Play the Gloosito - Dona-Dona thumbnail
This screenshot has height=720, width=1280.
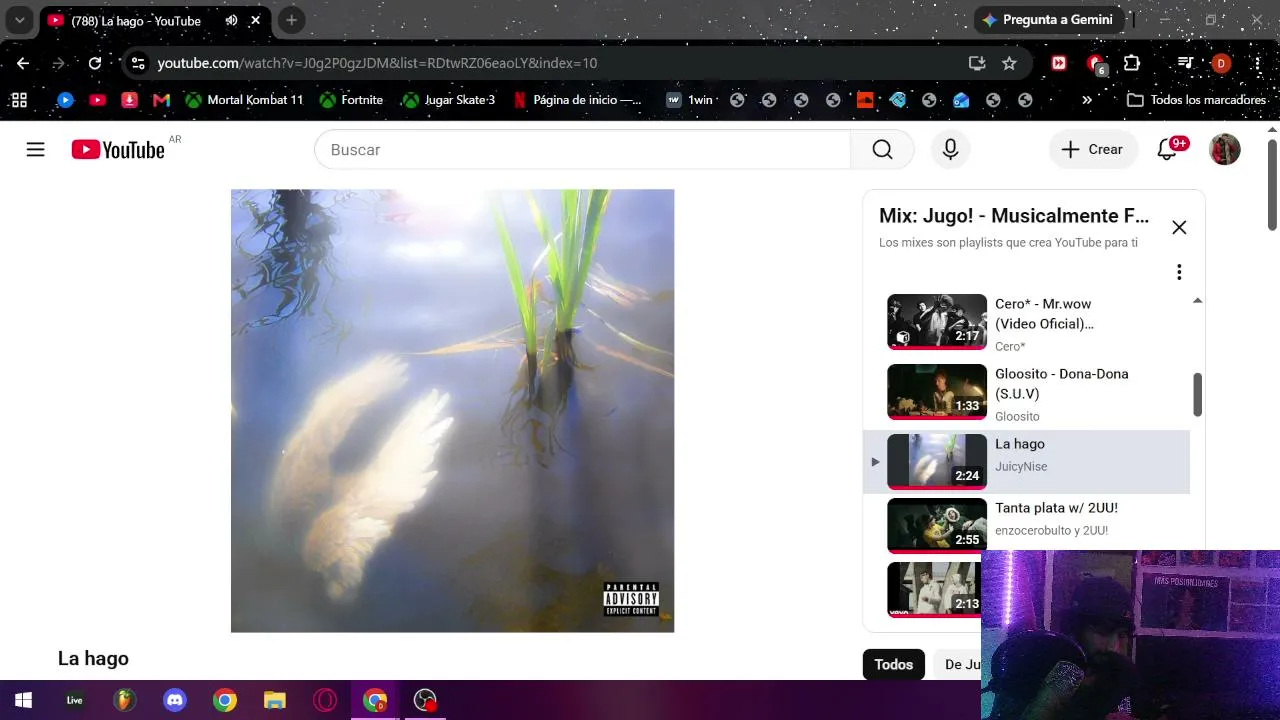point(937,392)
